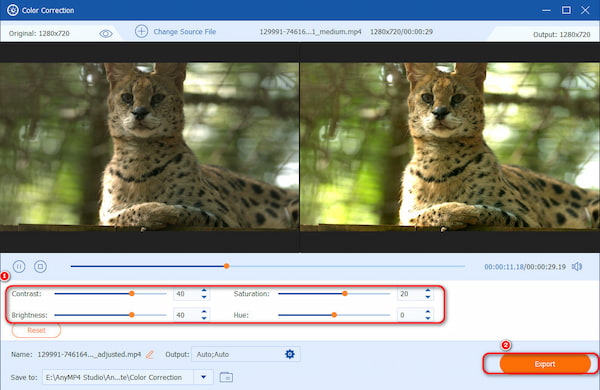Edit output file name with pencil icon

pos(150,354)
